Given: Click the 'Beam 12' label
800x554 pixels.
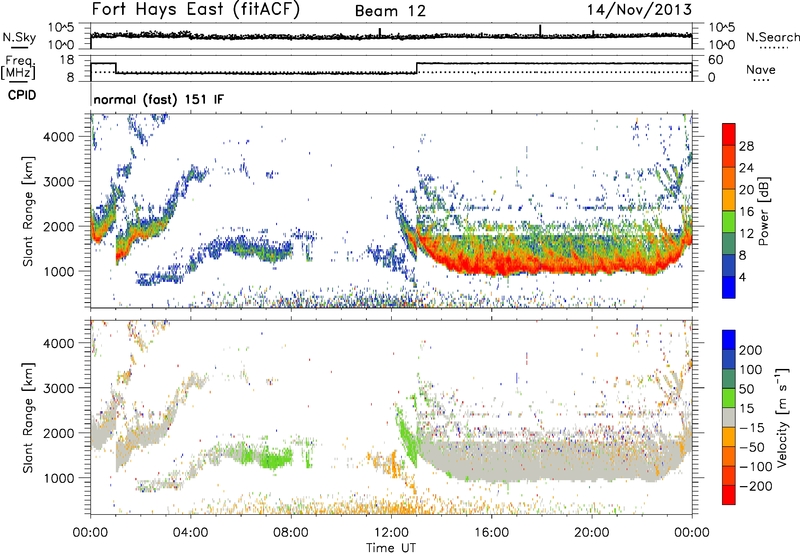Looking at the screenshot, I should tap(390, 11).
